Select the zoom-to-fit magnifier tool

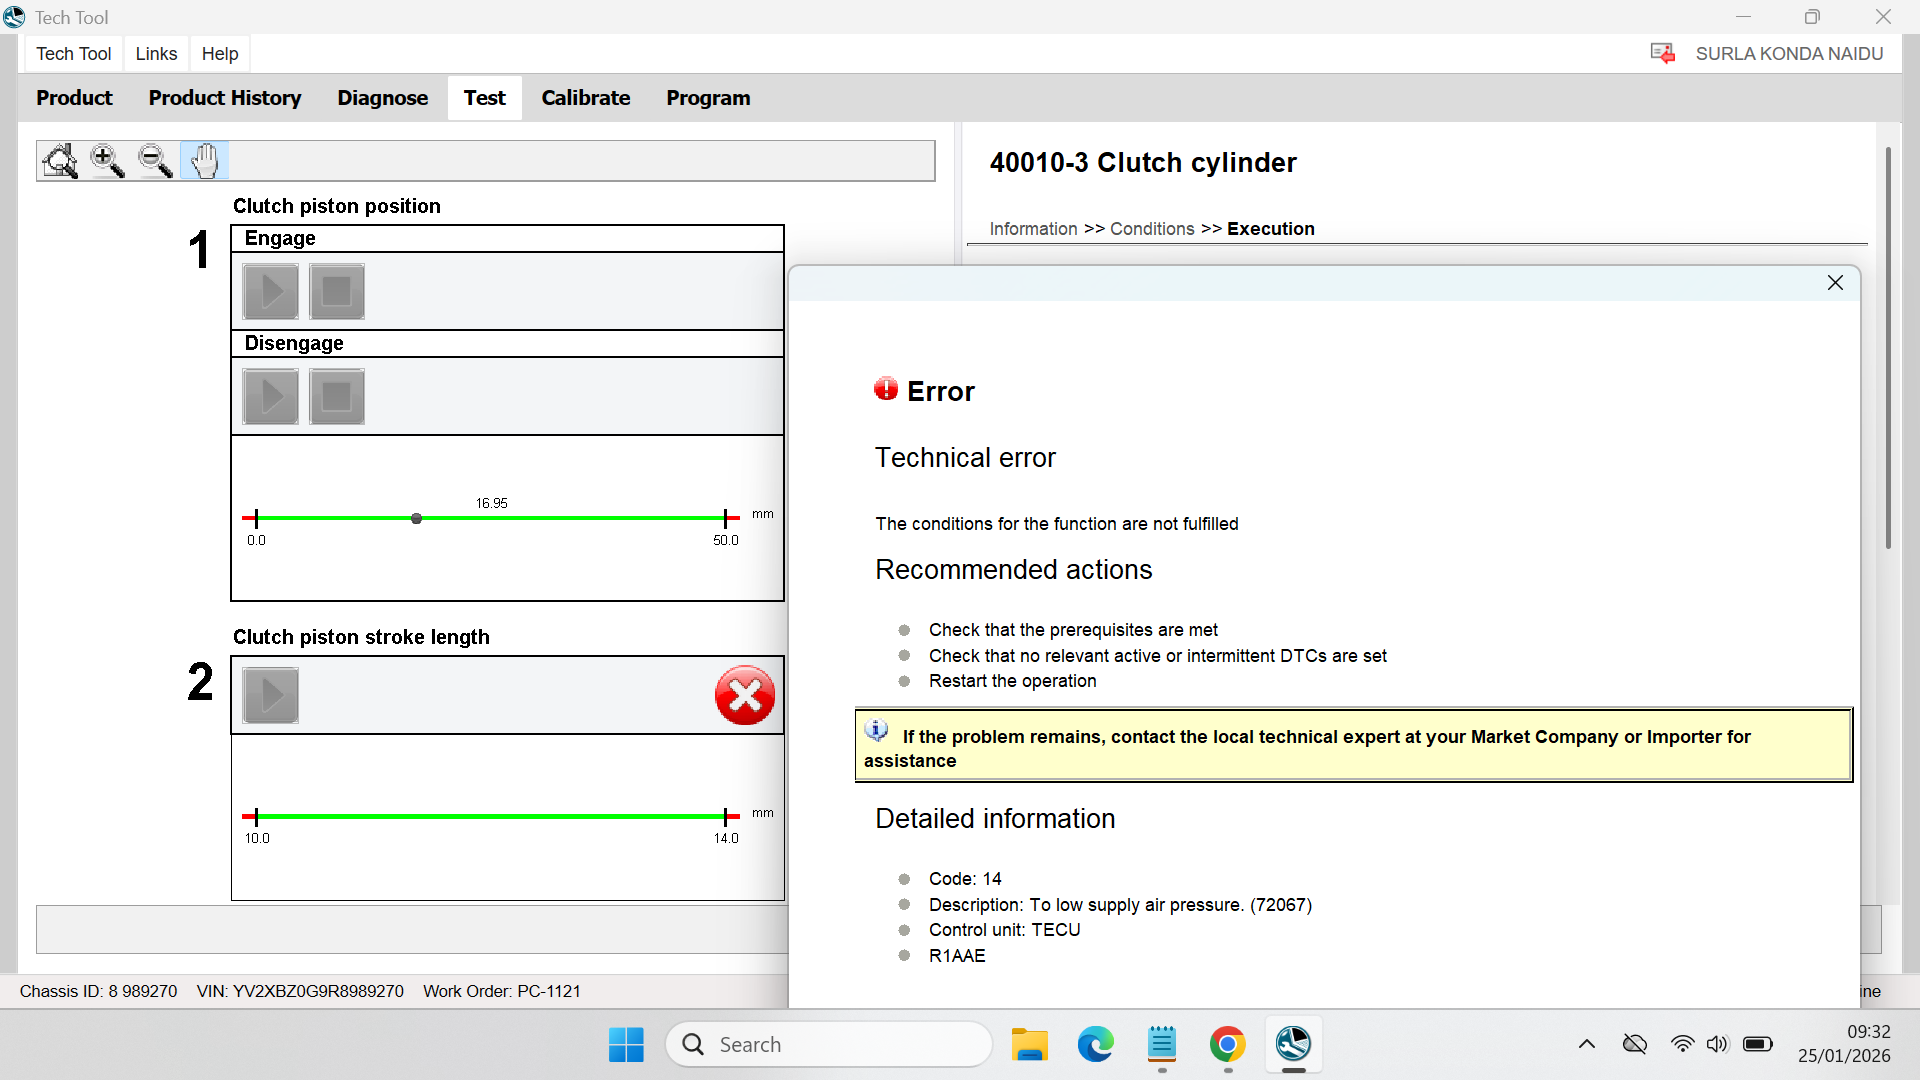point(60,161)
